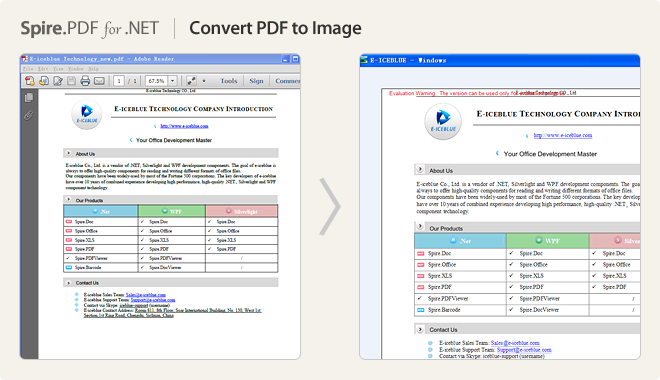Click the Create PDF icon in Adobe Reader toolbar
660x380 pixels.
click(29, 81)
